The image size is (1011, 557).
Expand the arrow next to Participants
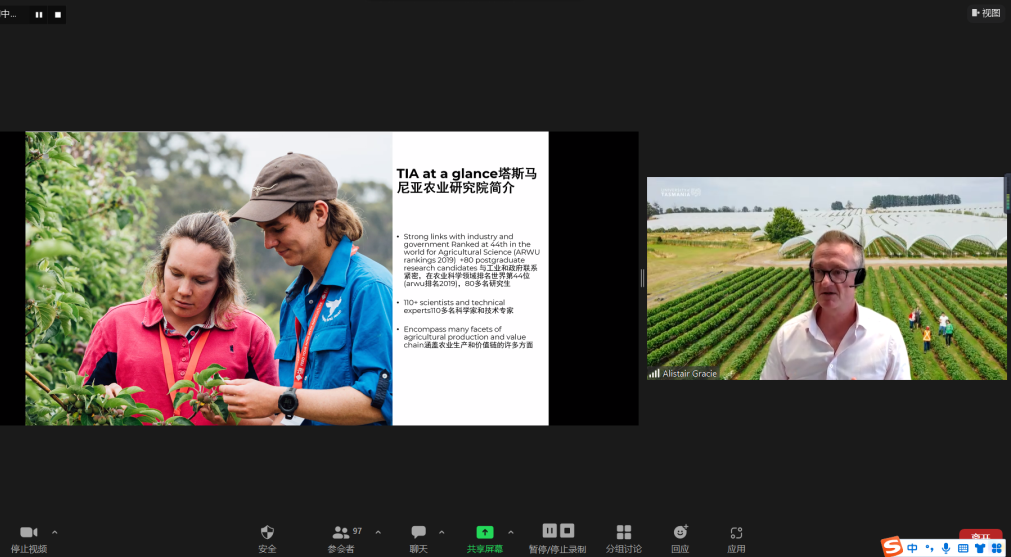[378, 532]
